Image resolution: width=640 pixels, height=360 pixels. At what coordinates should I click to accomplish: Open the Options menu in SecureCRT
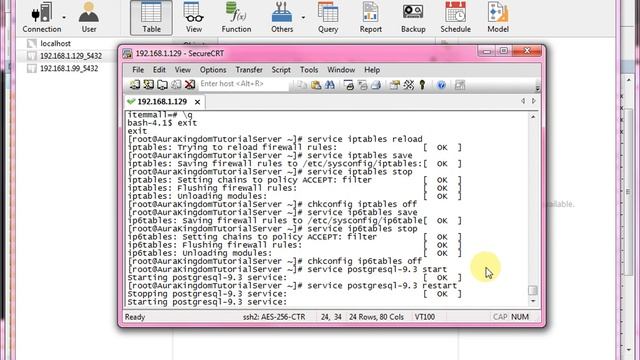pyautogui.click(x=213, y=70)
